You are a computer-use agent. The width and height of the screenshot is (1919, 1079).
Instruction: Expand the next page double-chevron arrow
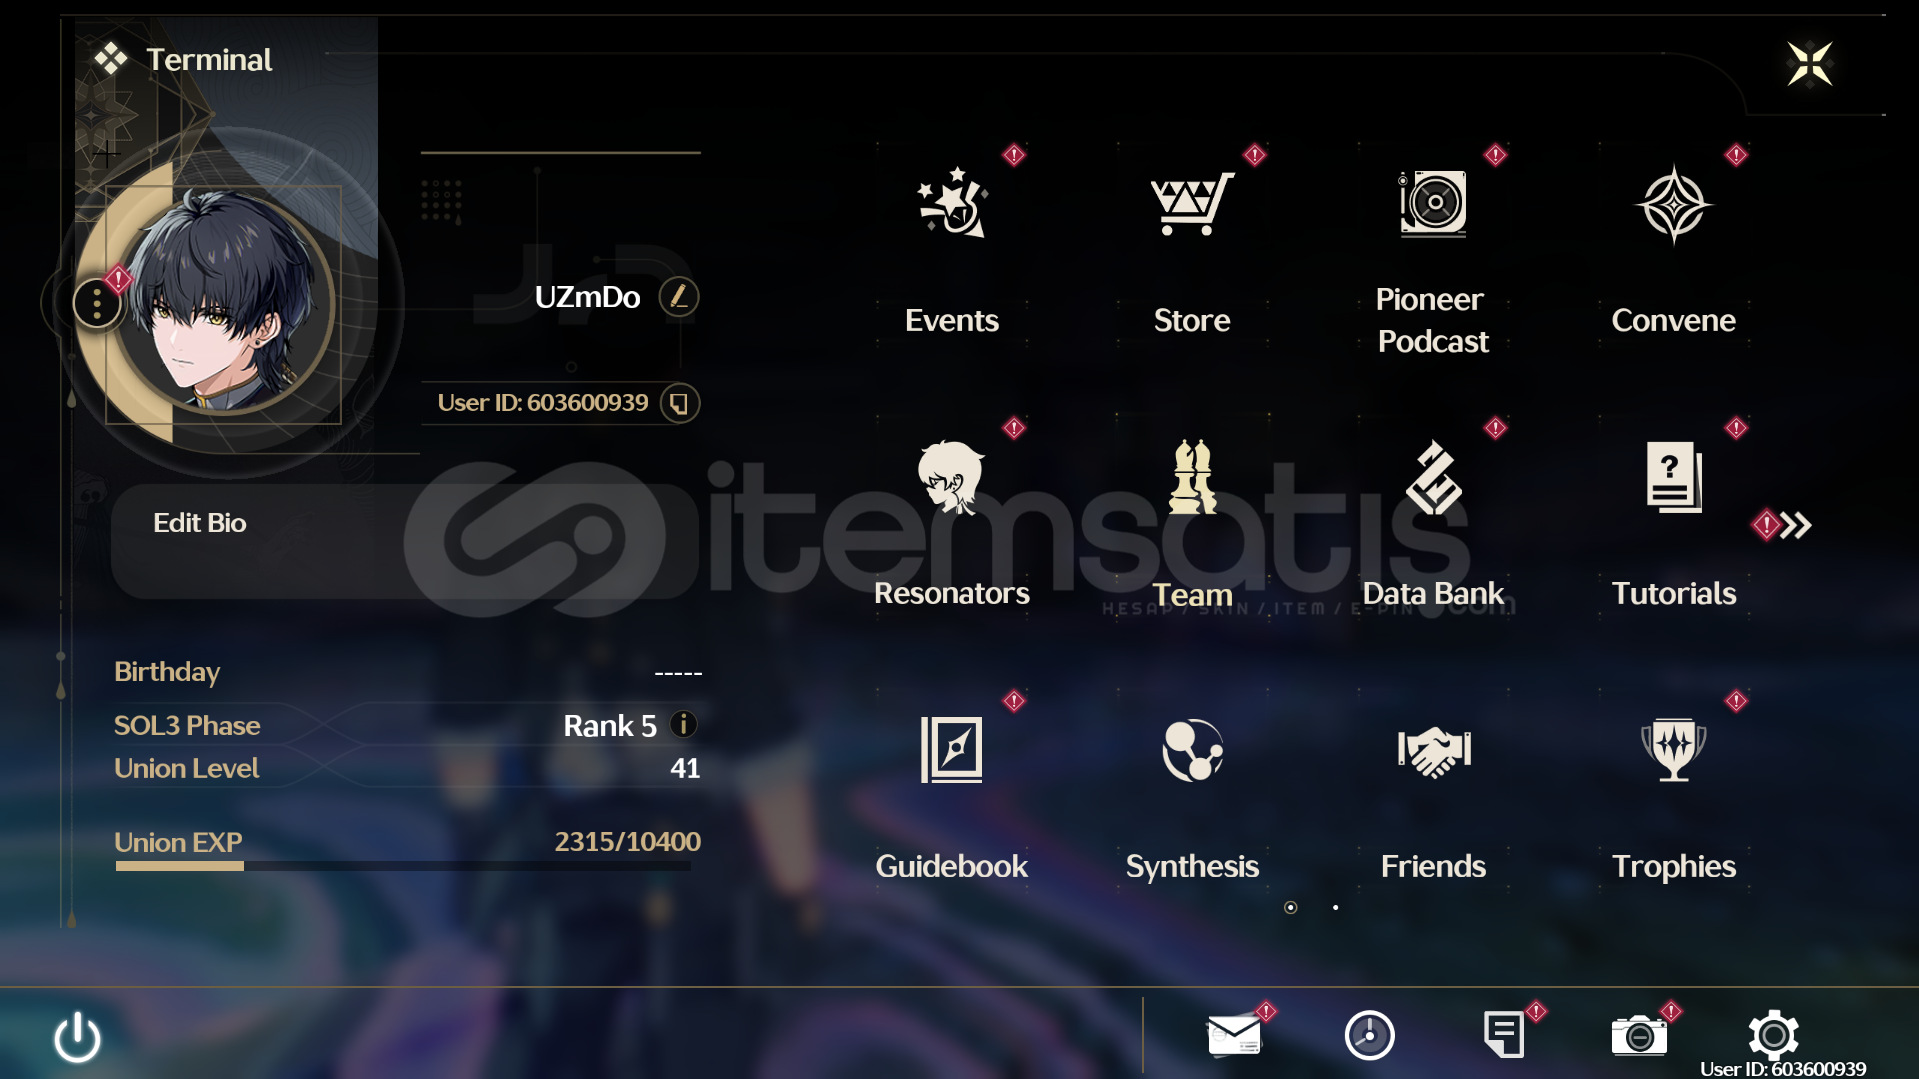[1795, 525]
